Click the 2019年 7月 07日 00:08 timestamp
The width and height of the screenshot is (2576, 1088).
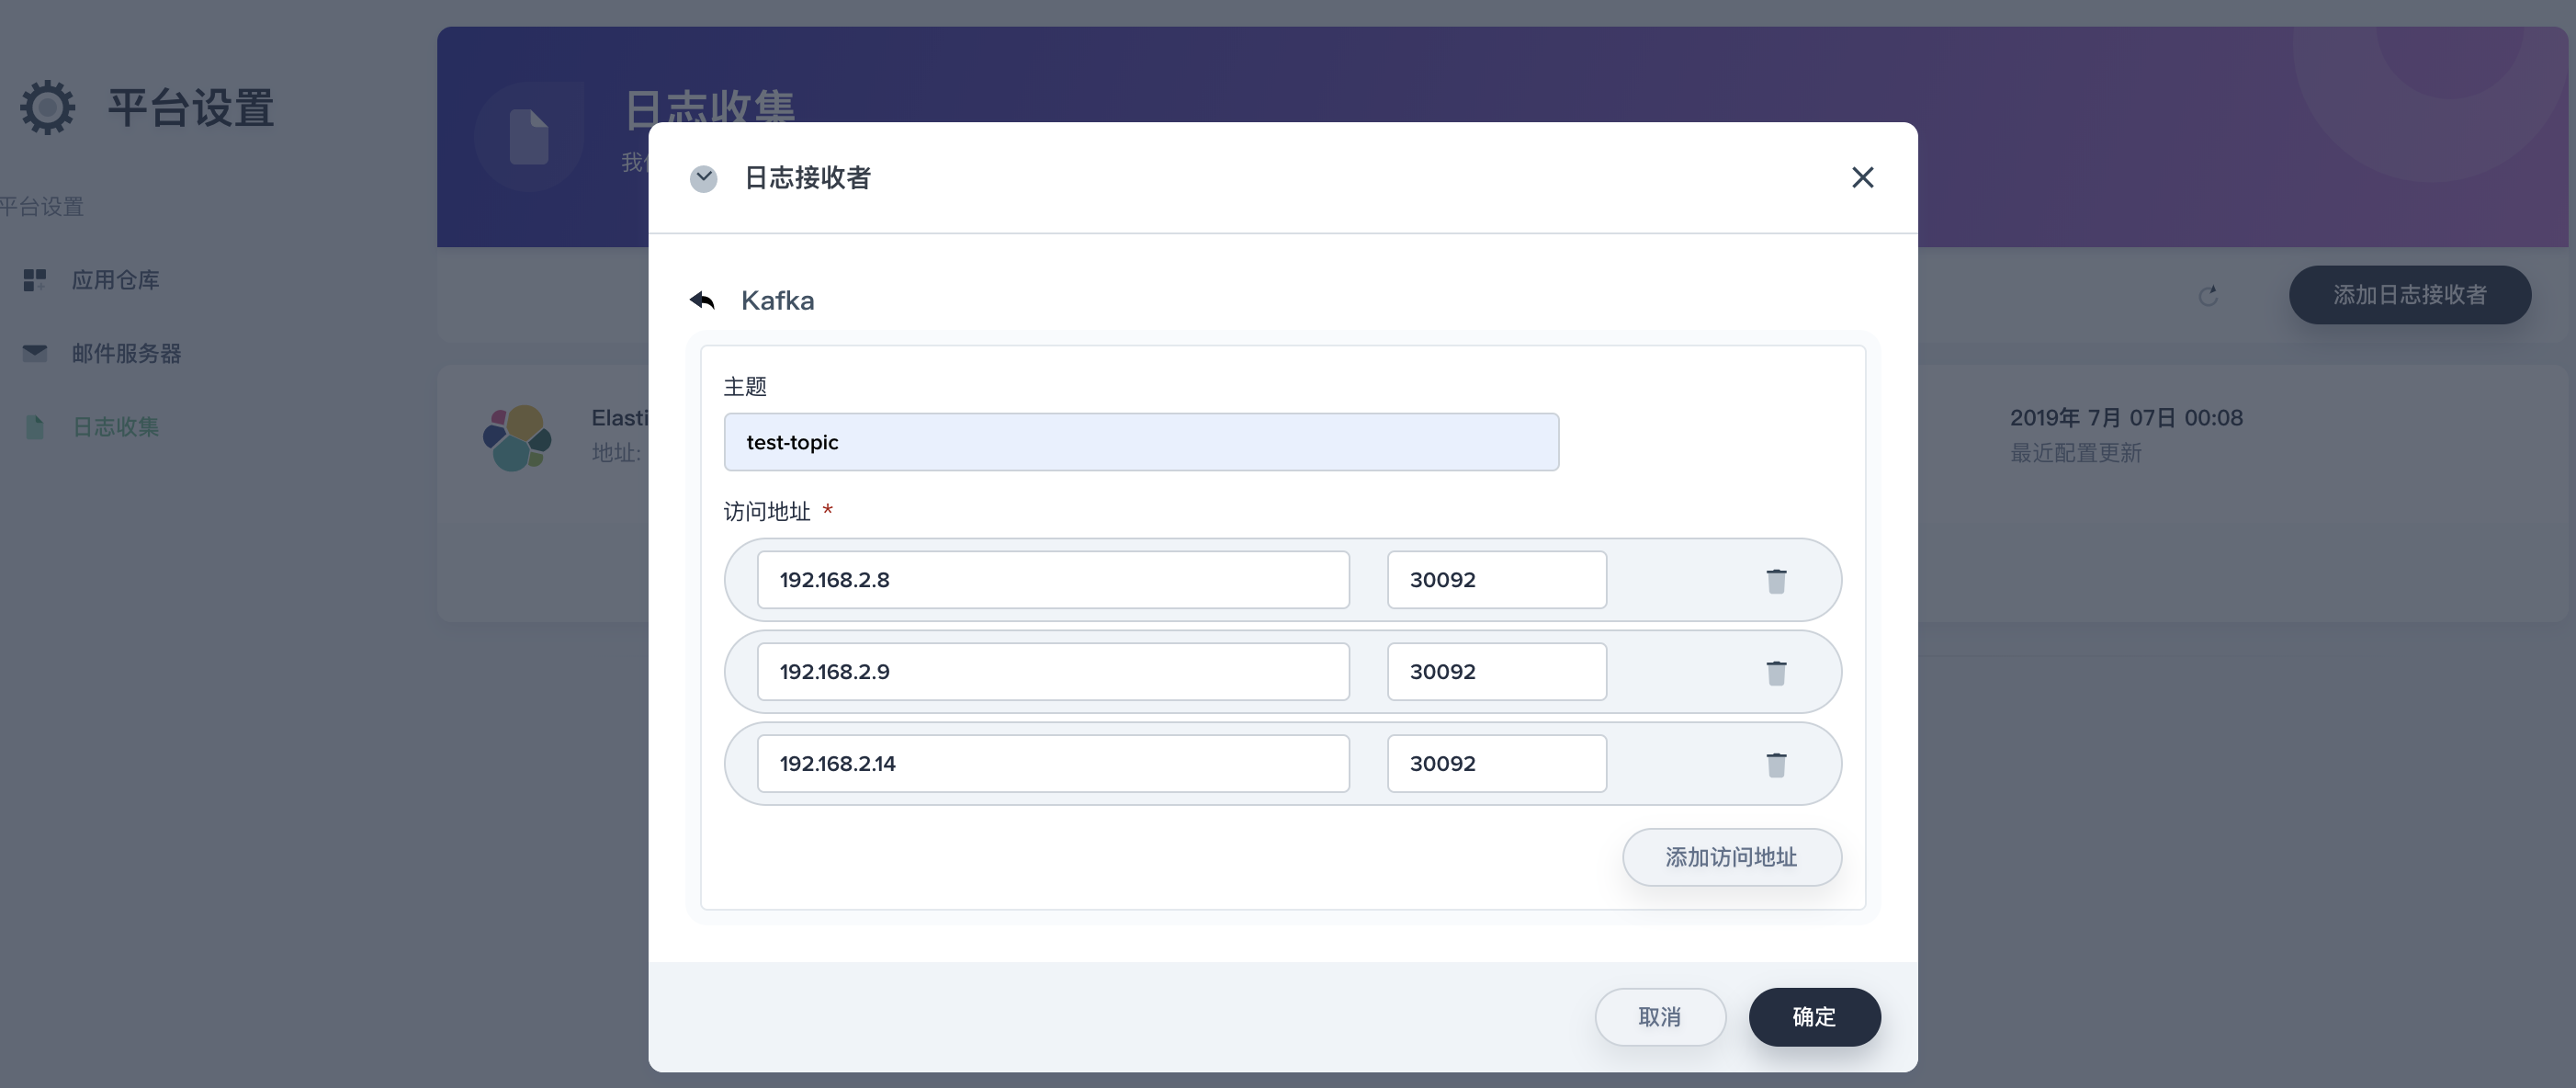2126,418
